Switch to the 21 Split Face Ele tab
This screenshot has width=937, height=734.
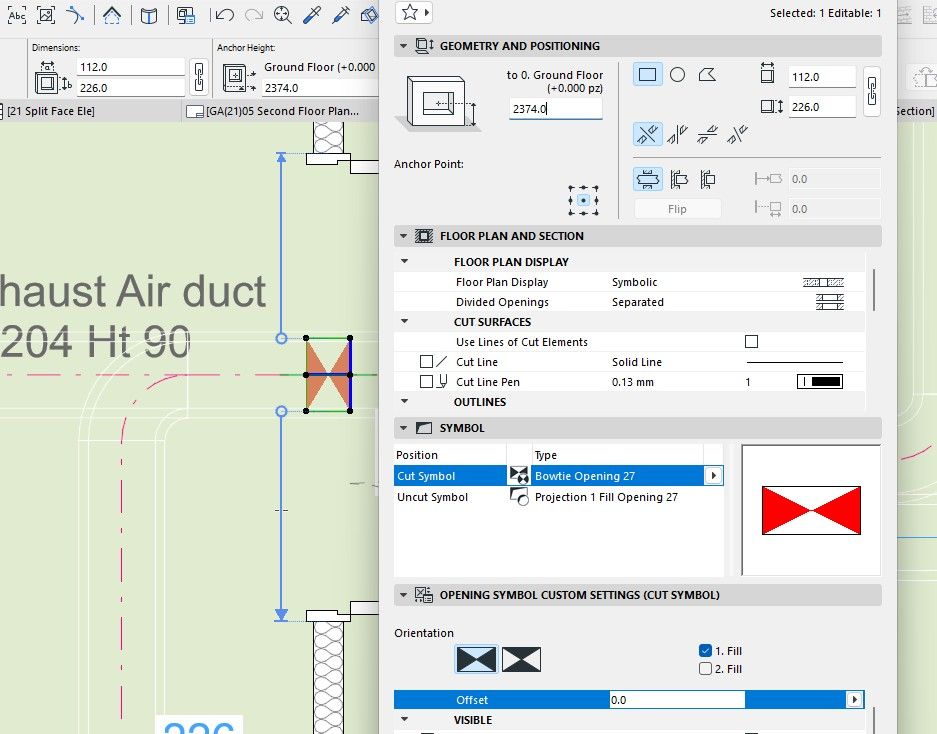pyautogui.click(x=51, y=111)
